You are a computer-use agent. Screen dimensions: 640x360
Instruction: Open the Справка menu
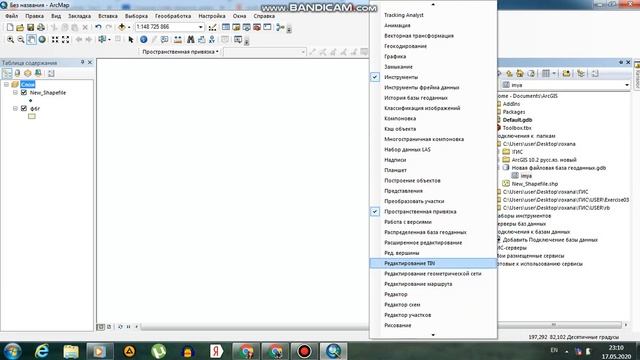point(264,16)
